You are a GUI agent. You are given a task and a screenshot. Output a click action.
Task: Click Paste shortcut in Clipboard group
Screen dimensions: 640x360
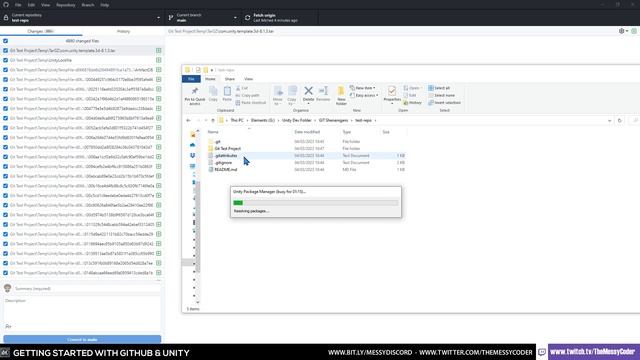[x=251, y=103]
